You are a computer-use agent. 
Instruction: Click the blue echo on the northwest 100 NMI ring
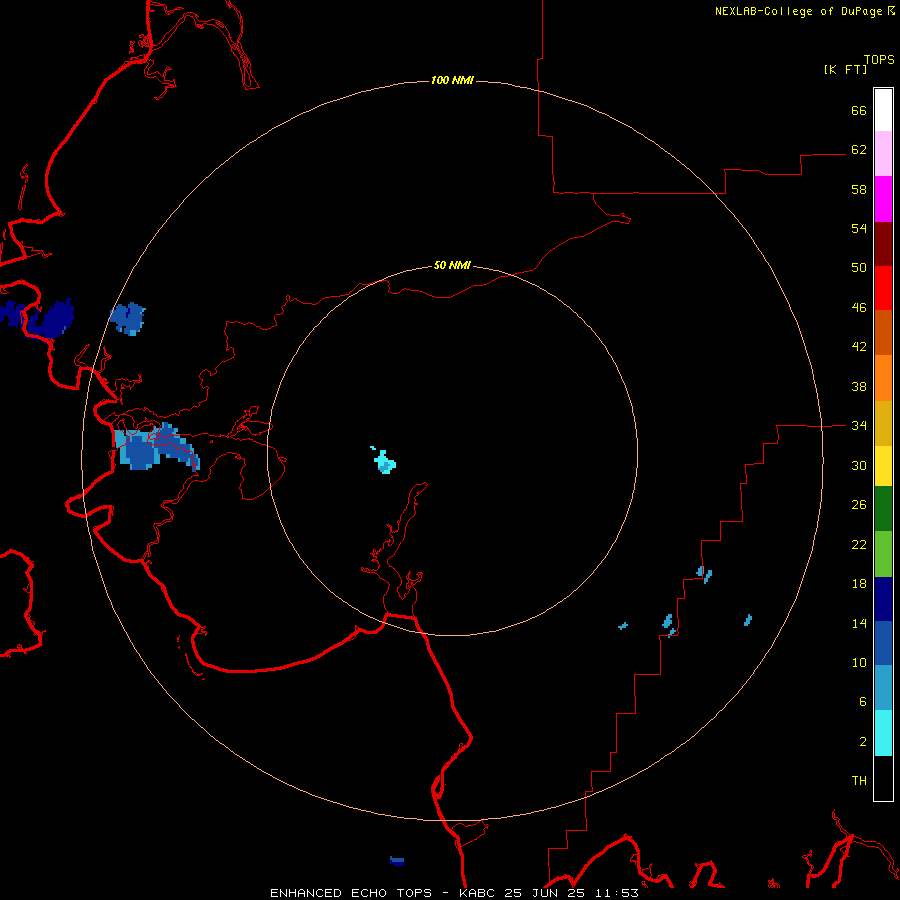pos(127,319)
